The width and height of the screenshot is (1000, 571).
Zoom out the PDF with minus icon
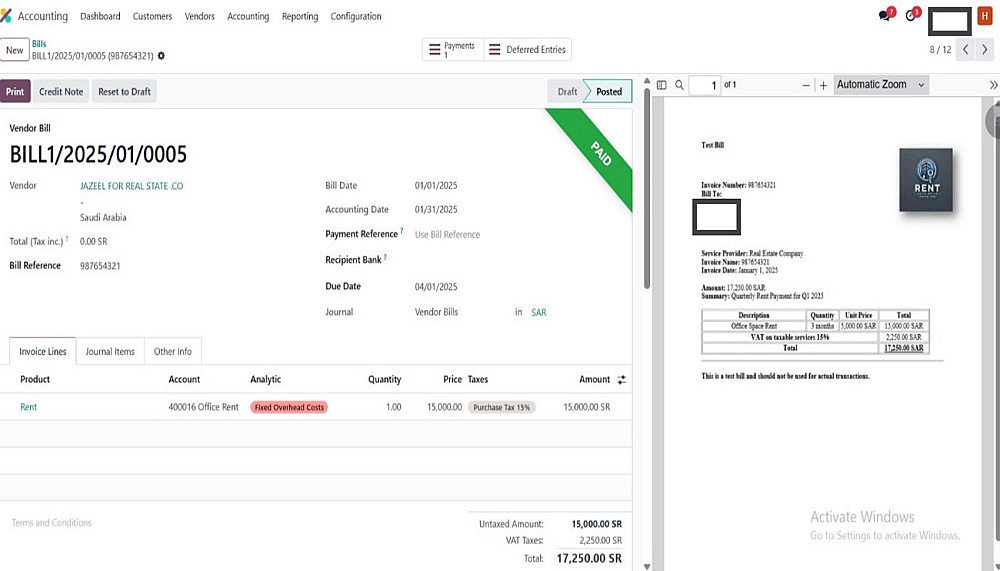(806, 85)
